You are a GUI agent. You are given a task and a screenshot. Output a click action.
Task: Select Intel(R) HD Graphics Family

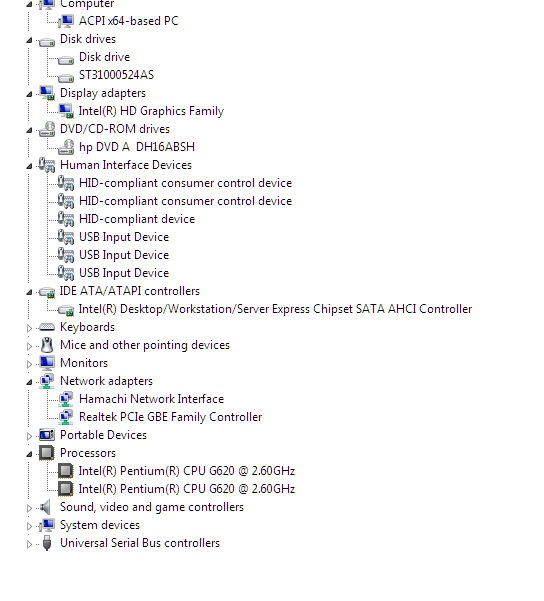click(x=151, y=111)
